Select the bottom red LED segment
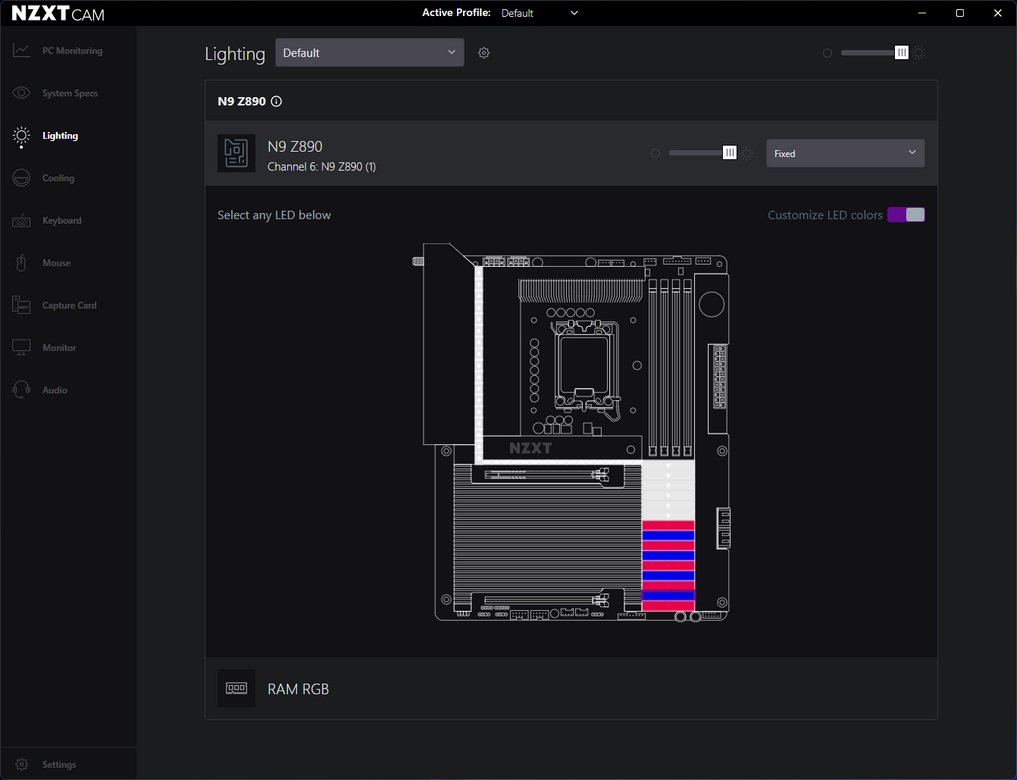This screenshot has width=1017, height=780. pos(668,606)
